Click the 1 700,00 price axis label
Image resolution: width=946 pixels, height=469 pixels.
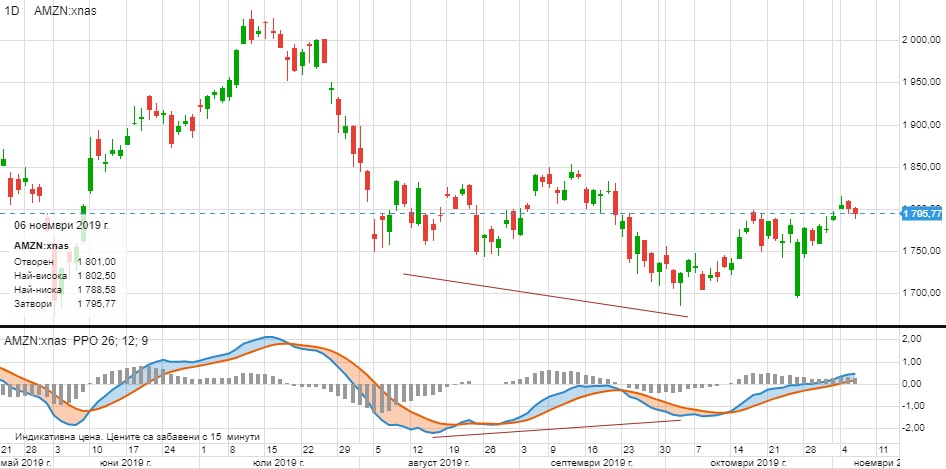pyautogui.click(x=921, y=293)
